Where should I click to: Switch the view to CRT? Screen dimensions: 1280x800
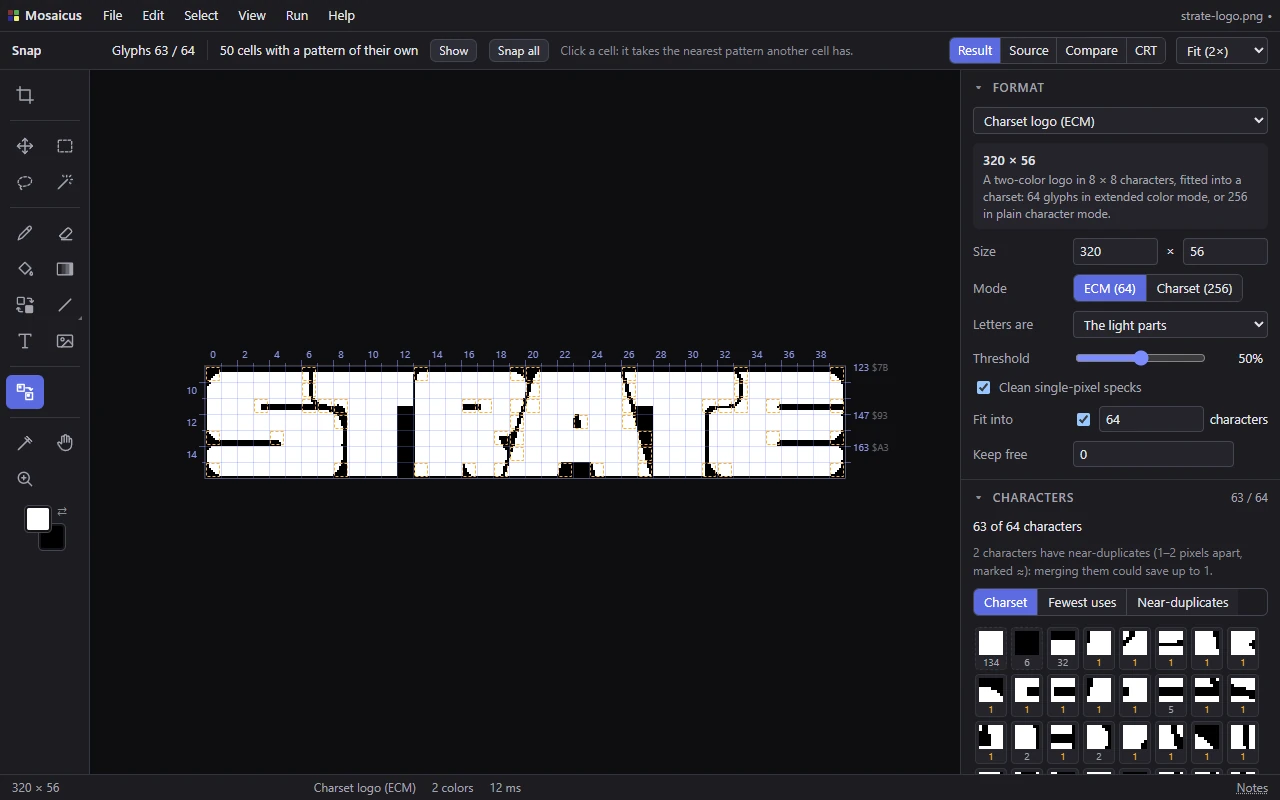coord(1146,50)
